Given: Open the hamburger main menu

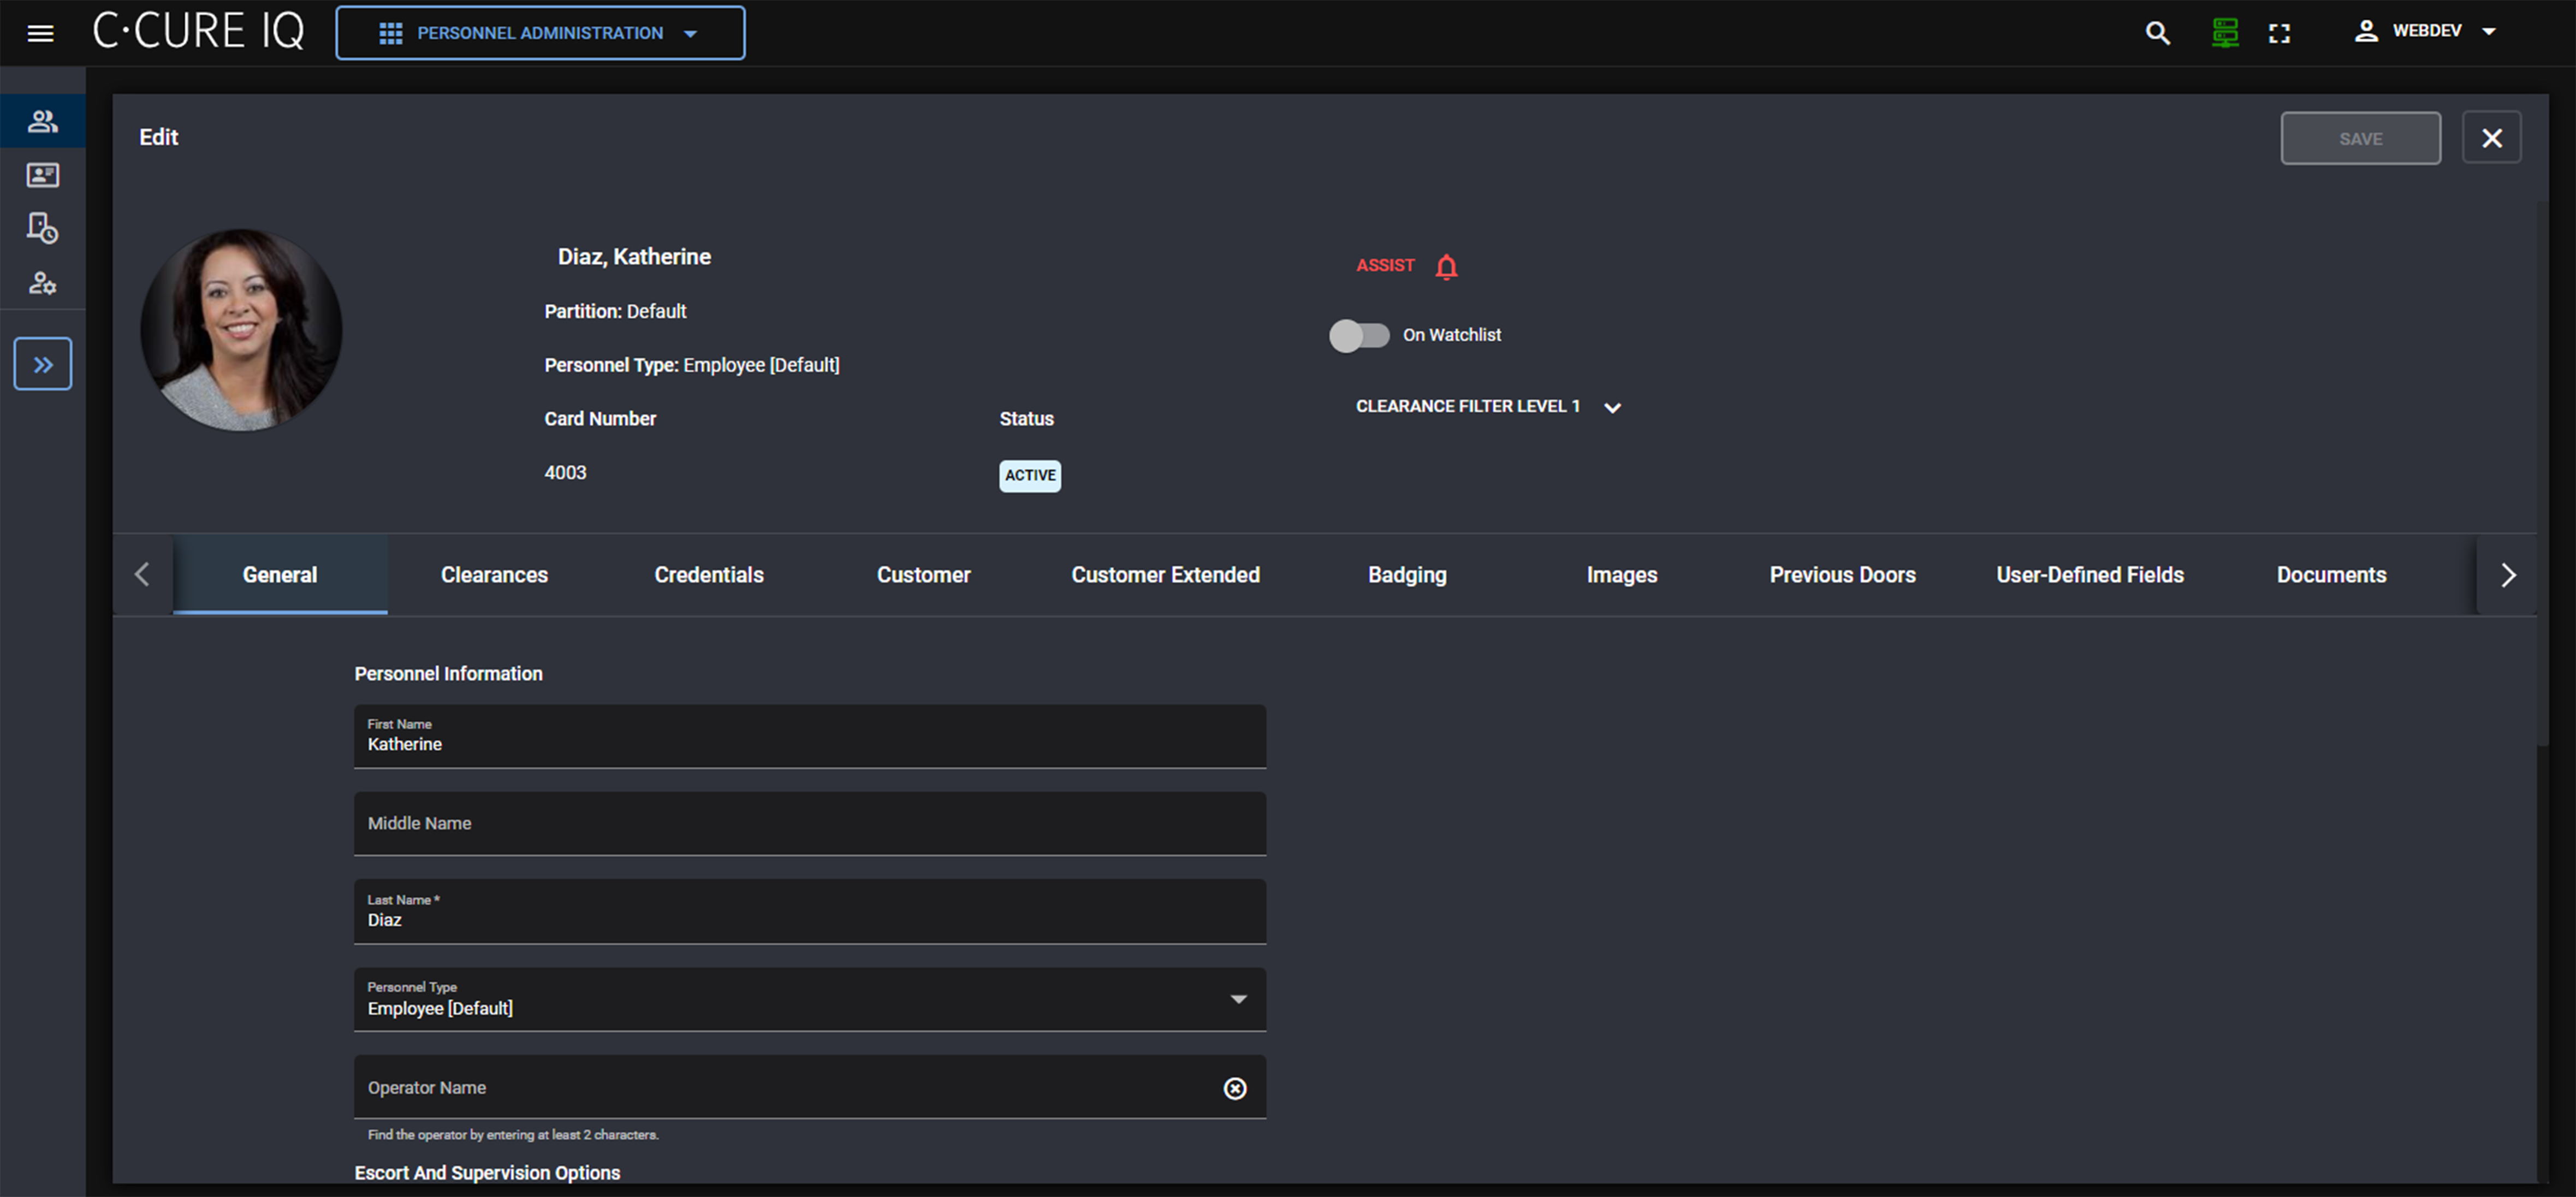Looking at the screenshot, I should [40, 33].
